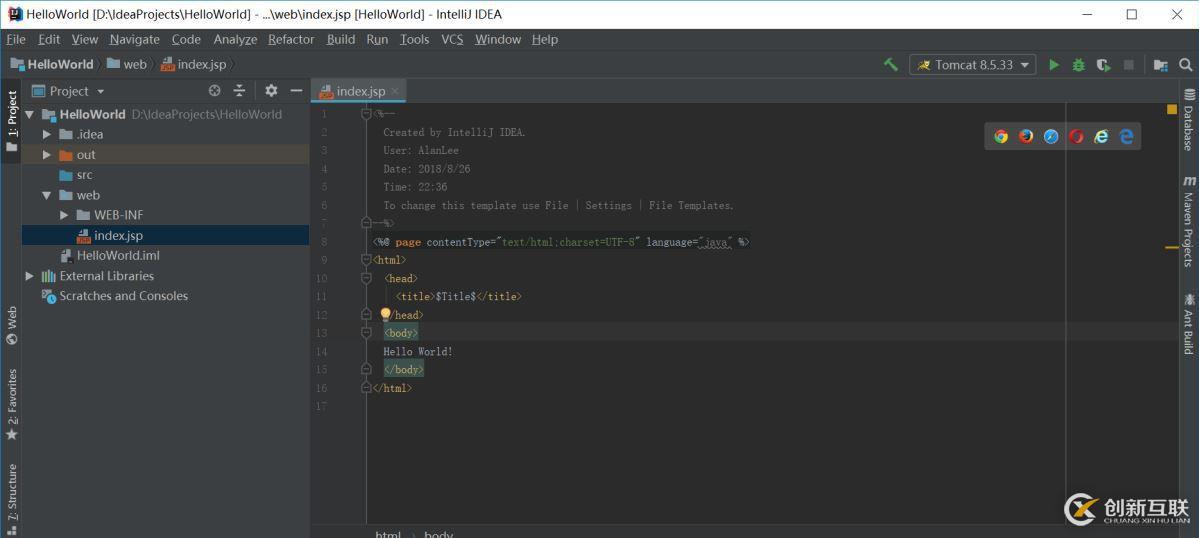Screen dimensions: 1199x538
Task: Toggle the 1: Project side tab
Action: [11, 121]
